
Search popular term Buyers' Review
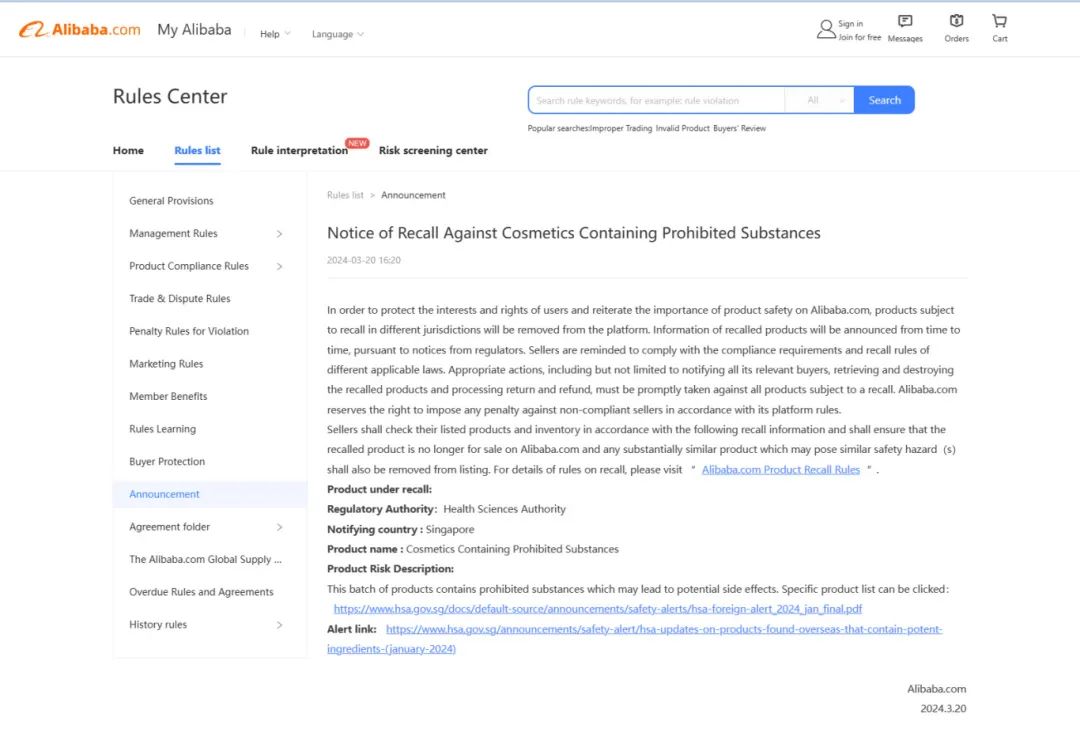[739, 128]
